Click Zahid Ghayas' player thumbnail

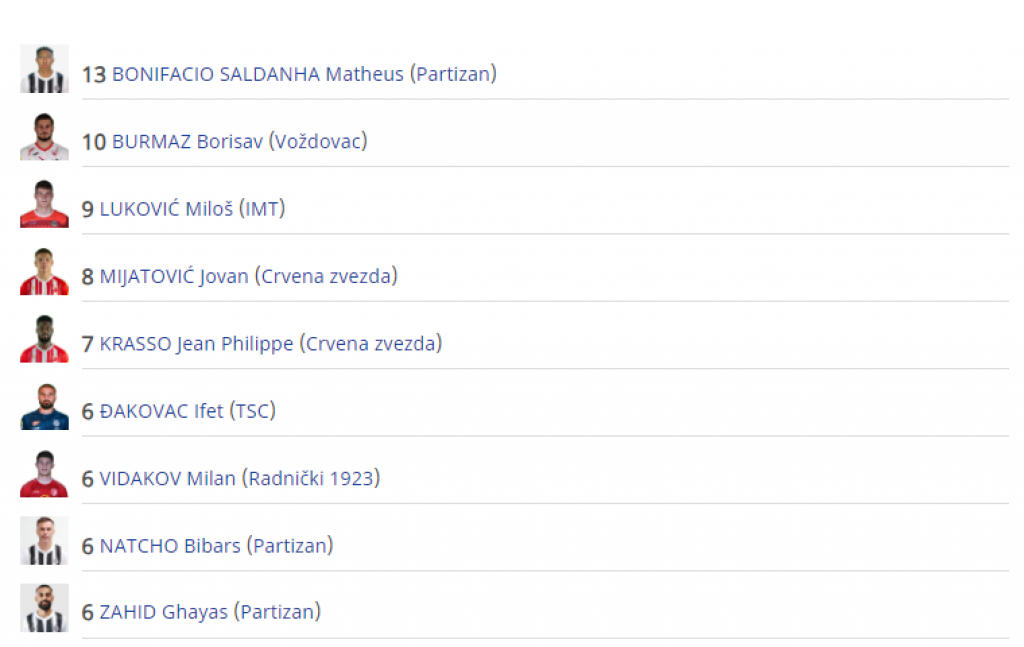point(44,608)
